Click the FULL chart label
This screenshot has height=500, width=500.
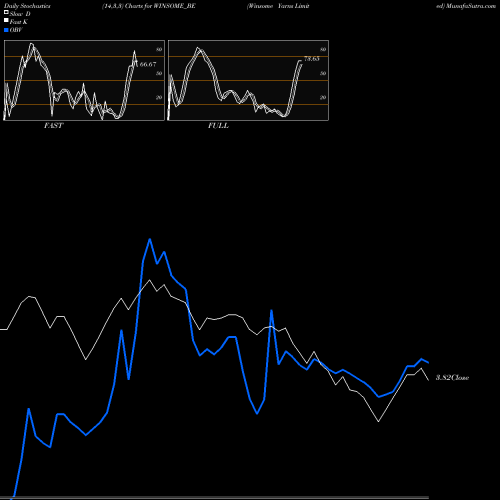tap(218, 125)
